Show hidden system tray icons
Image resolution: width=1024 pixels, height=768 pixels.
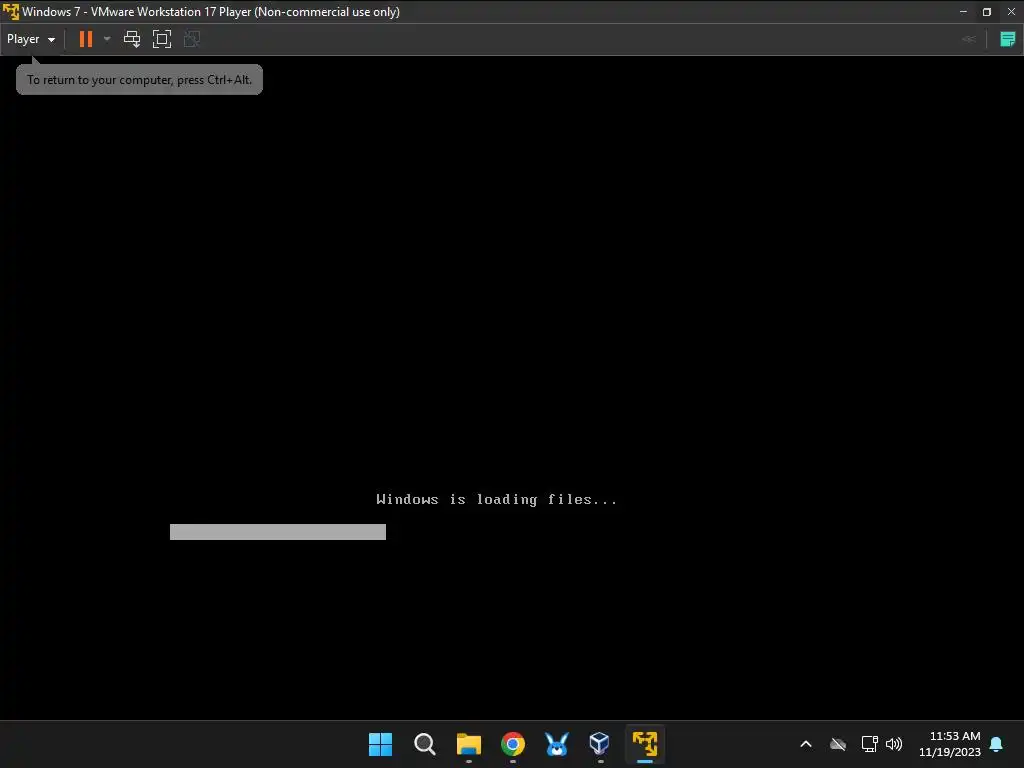coord(806,744)
